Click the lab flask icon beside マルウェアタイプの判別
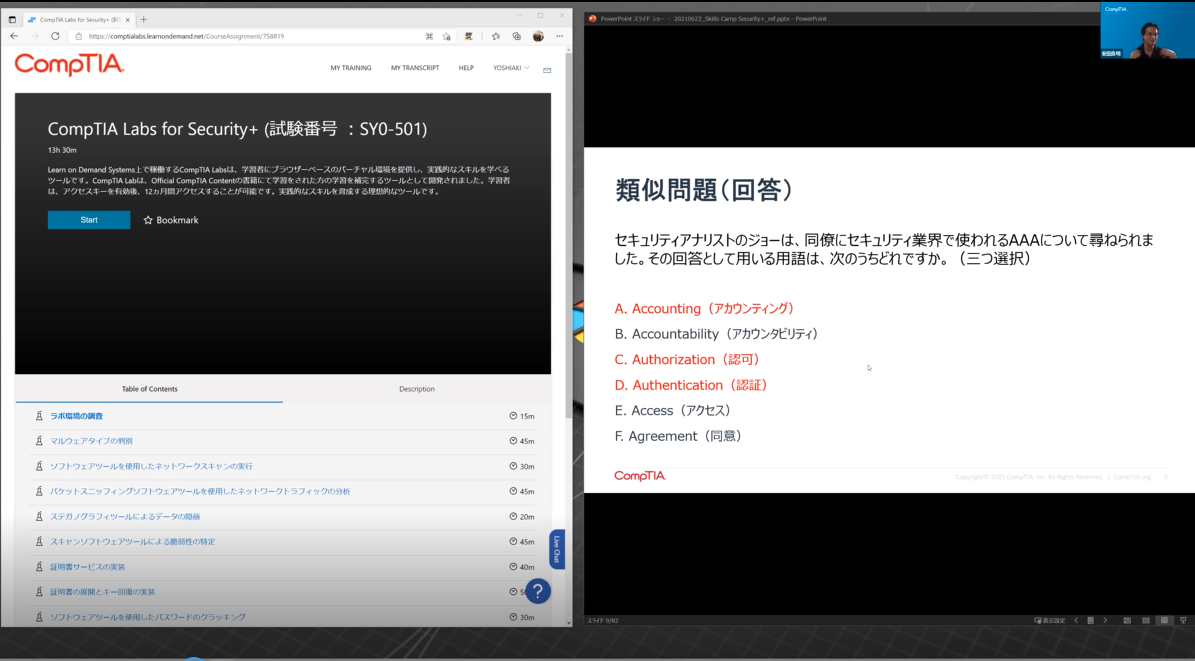This screenshot has width=1195, height=661. 39,441
